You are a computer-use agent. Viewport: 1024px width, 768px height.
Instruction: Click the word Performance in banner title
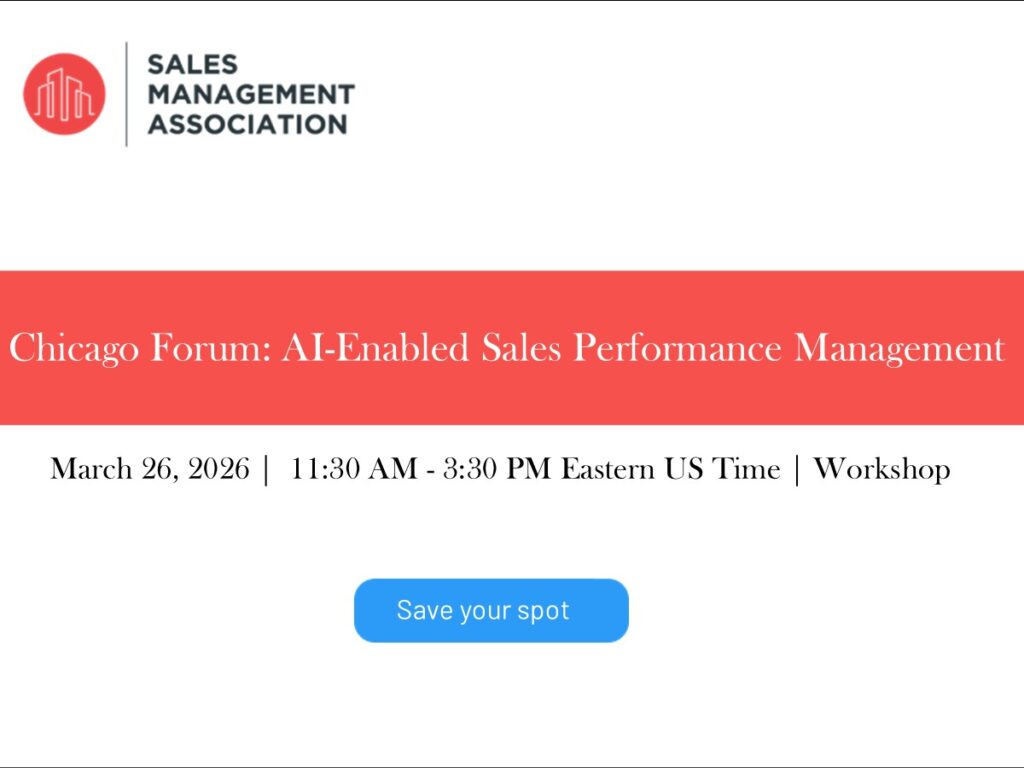(x=677, y=348)
